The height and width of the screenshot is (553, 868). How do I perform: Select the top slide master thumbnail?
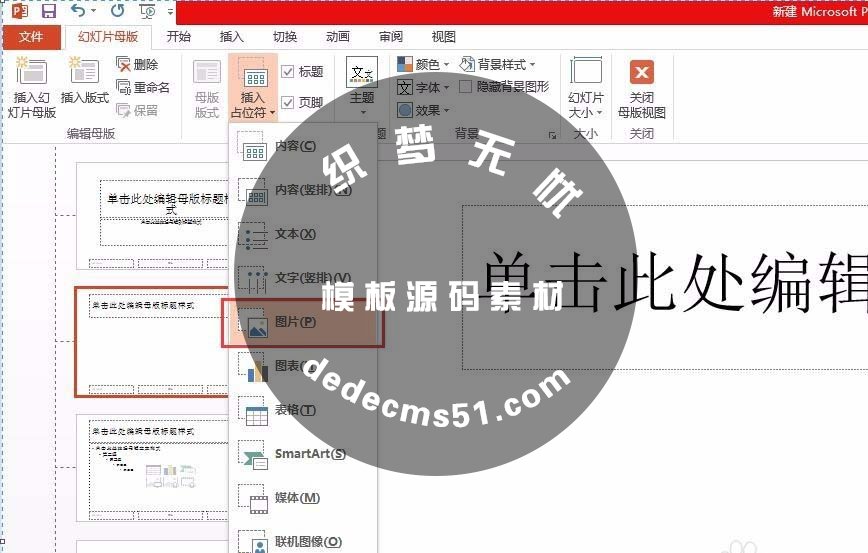152,216
